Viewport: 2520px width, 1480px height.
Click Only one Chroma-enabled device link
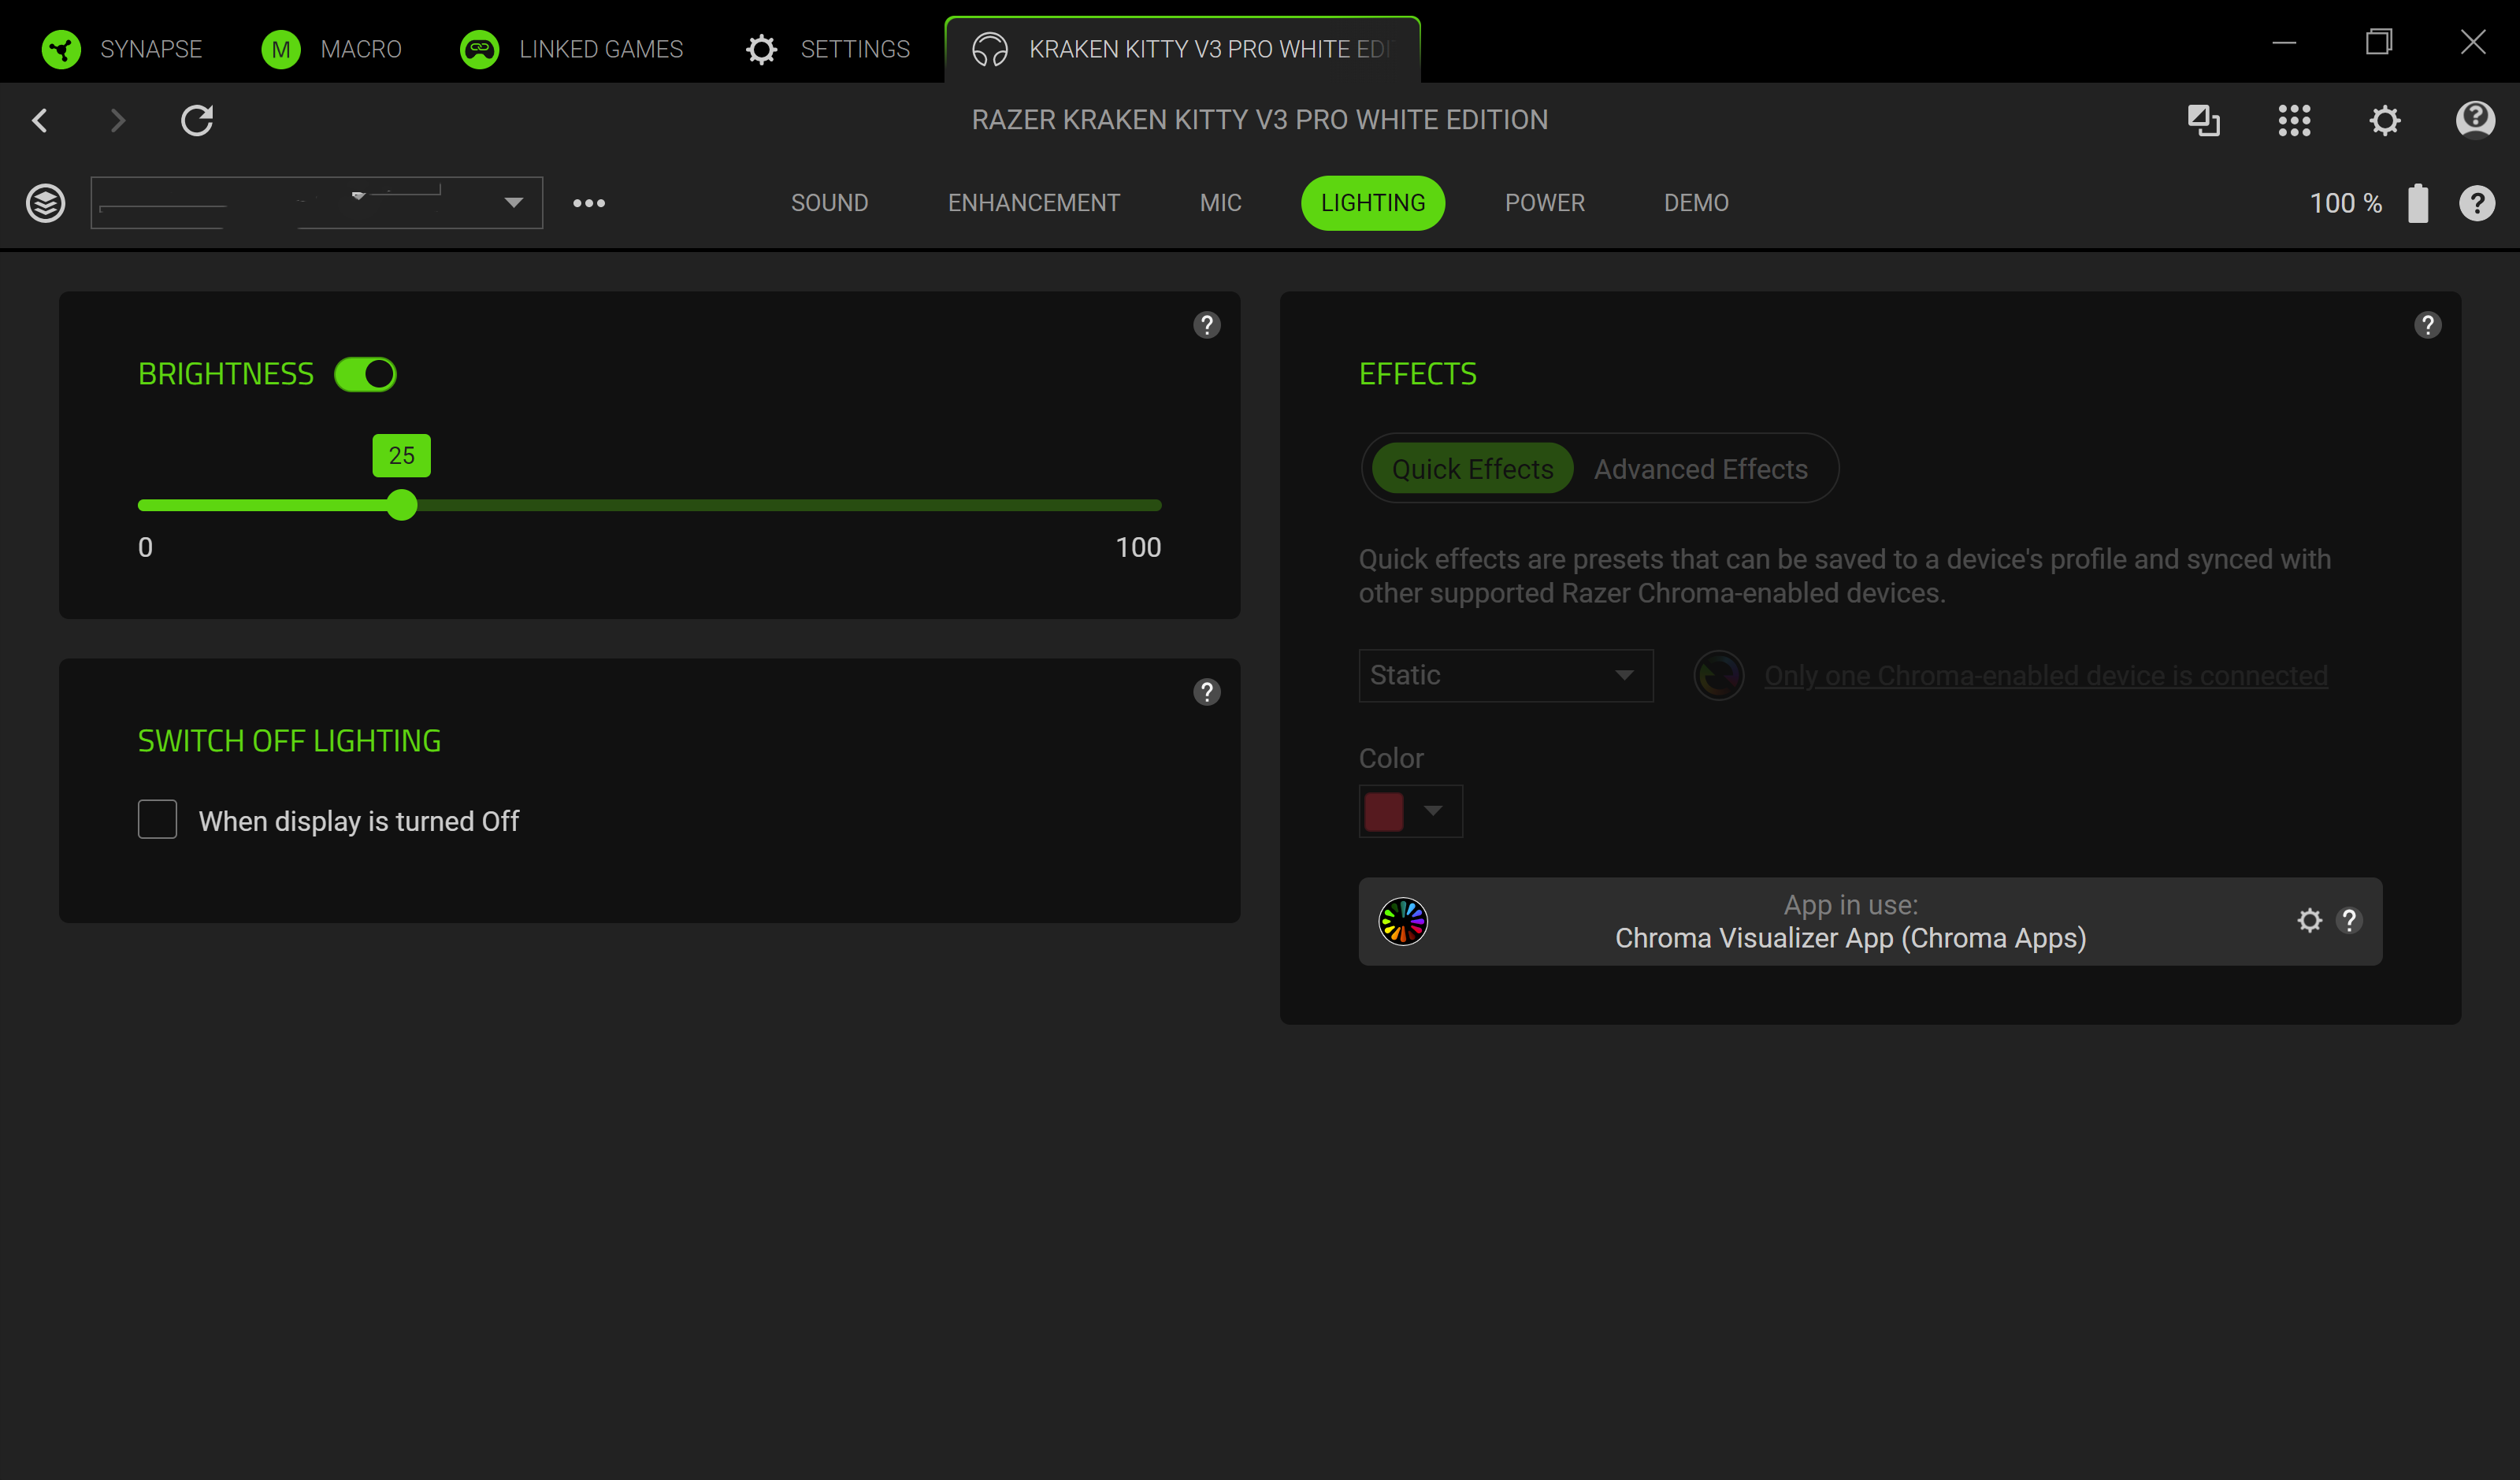(x=2045, y=675)
